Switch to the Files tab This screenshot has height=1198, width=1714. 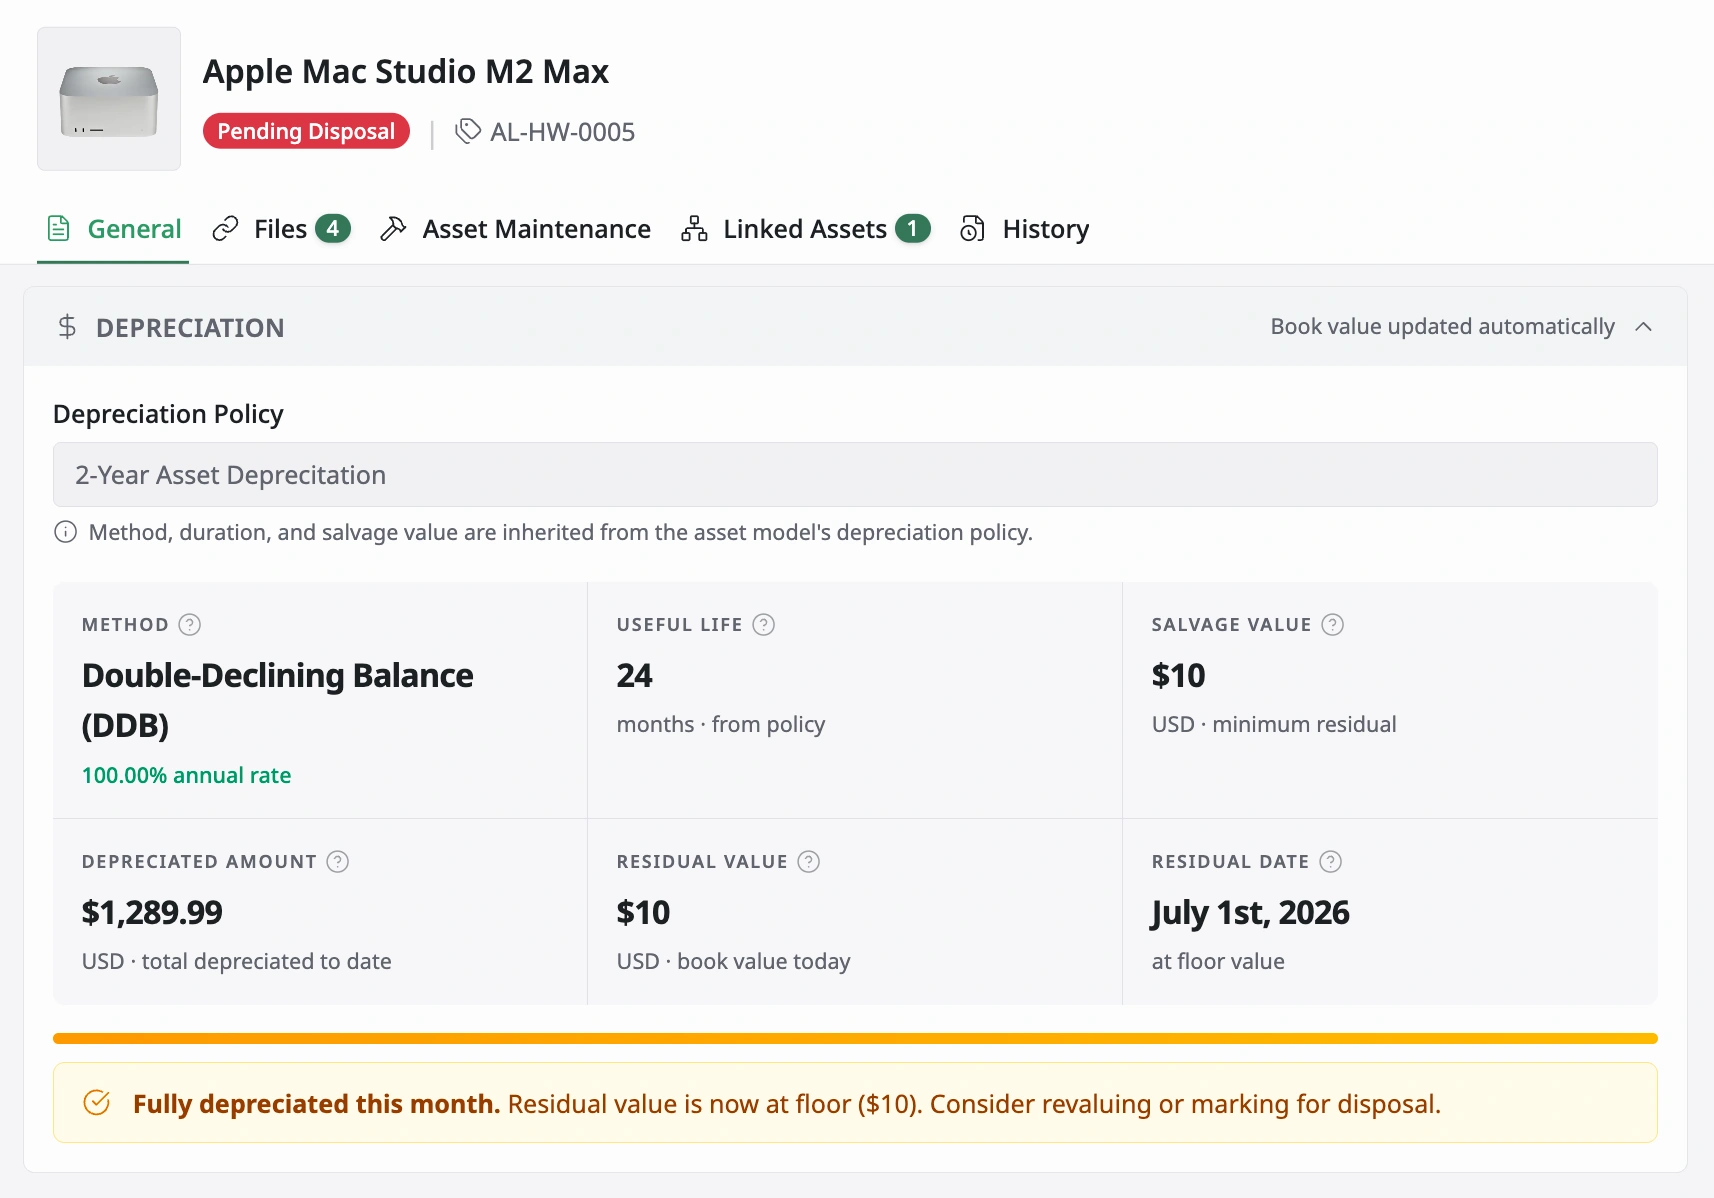281,229
